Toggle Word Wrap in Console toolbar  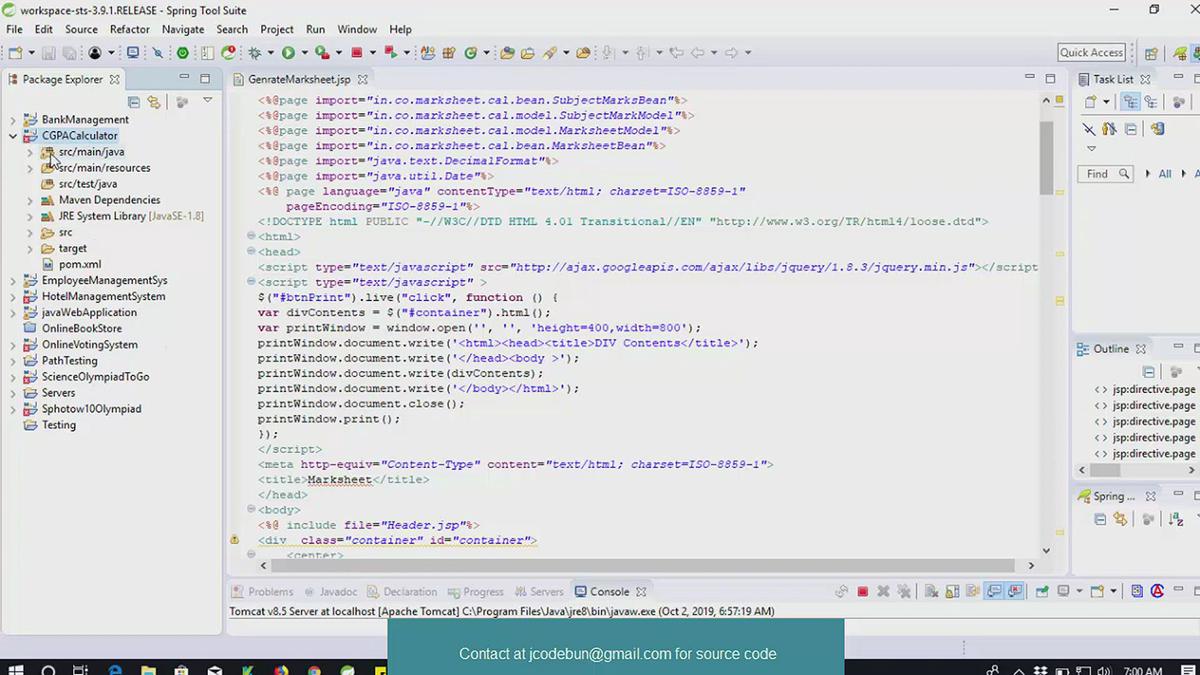972,591
